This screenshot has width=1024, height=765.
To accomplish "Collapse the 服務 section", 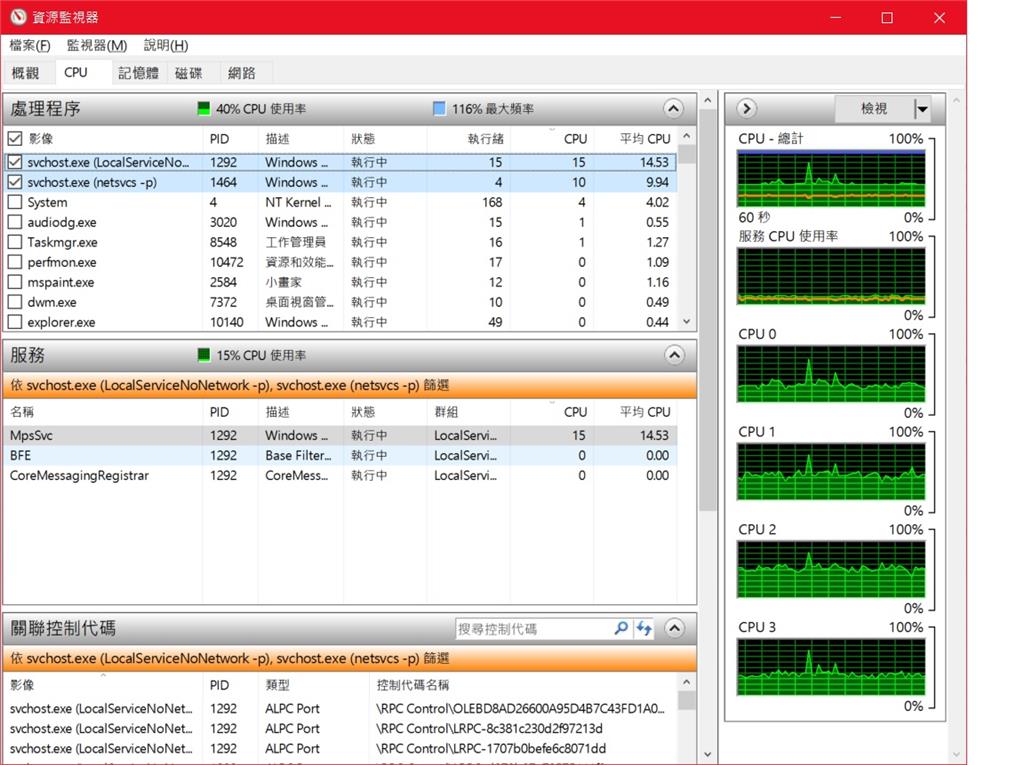I will point(674,355).
